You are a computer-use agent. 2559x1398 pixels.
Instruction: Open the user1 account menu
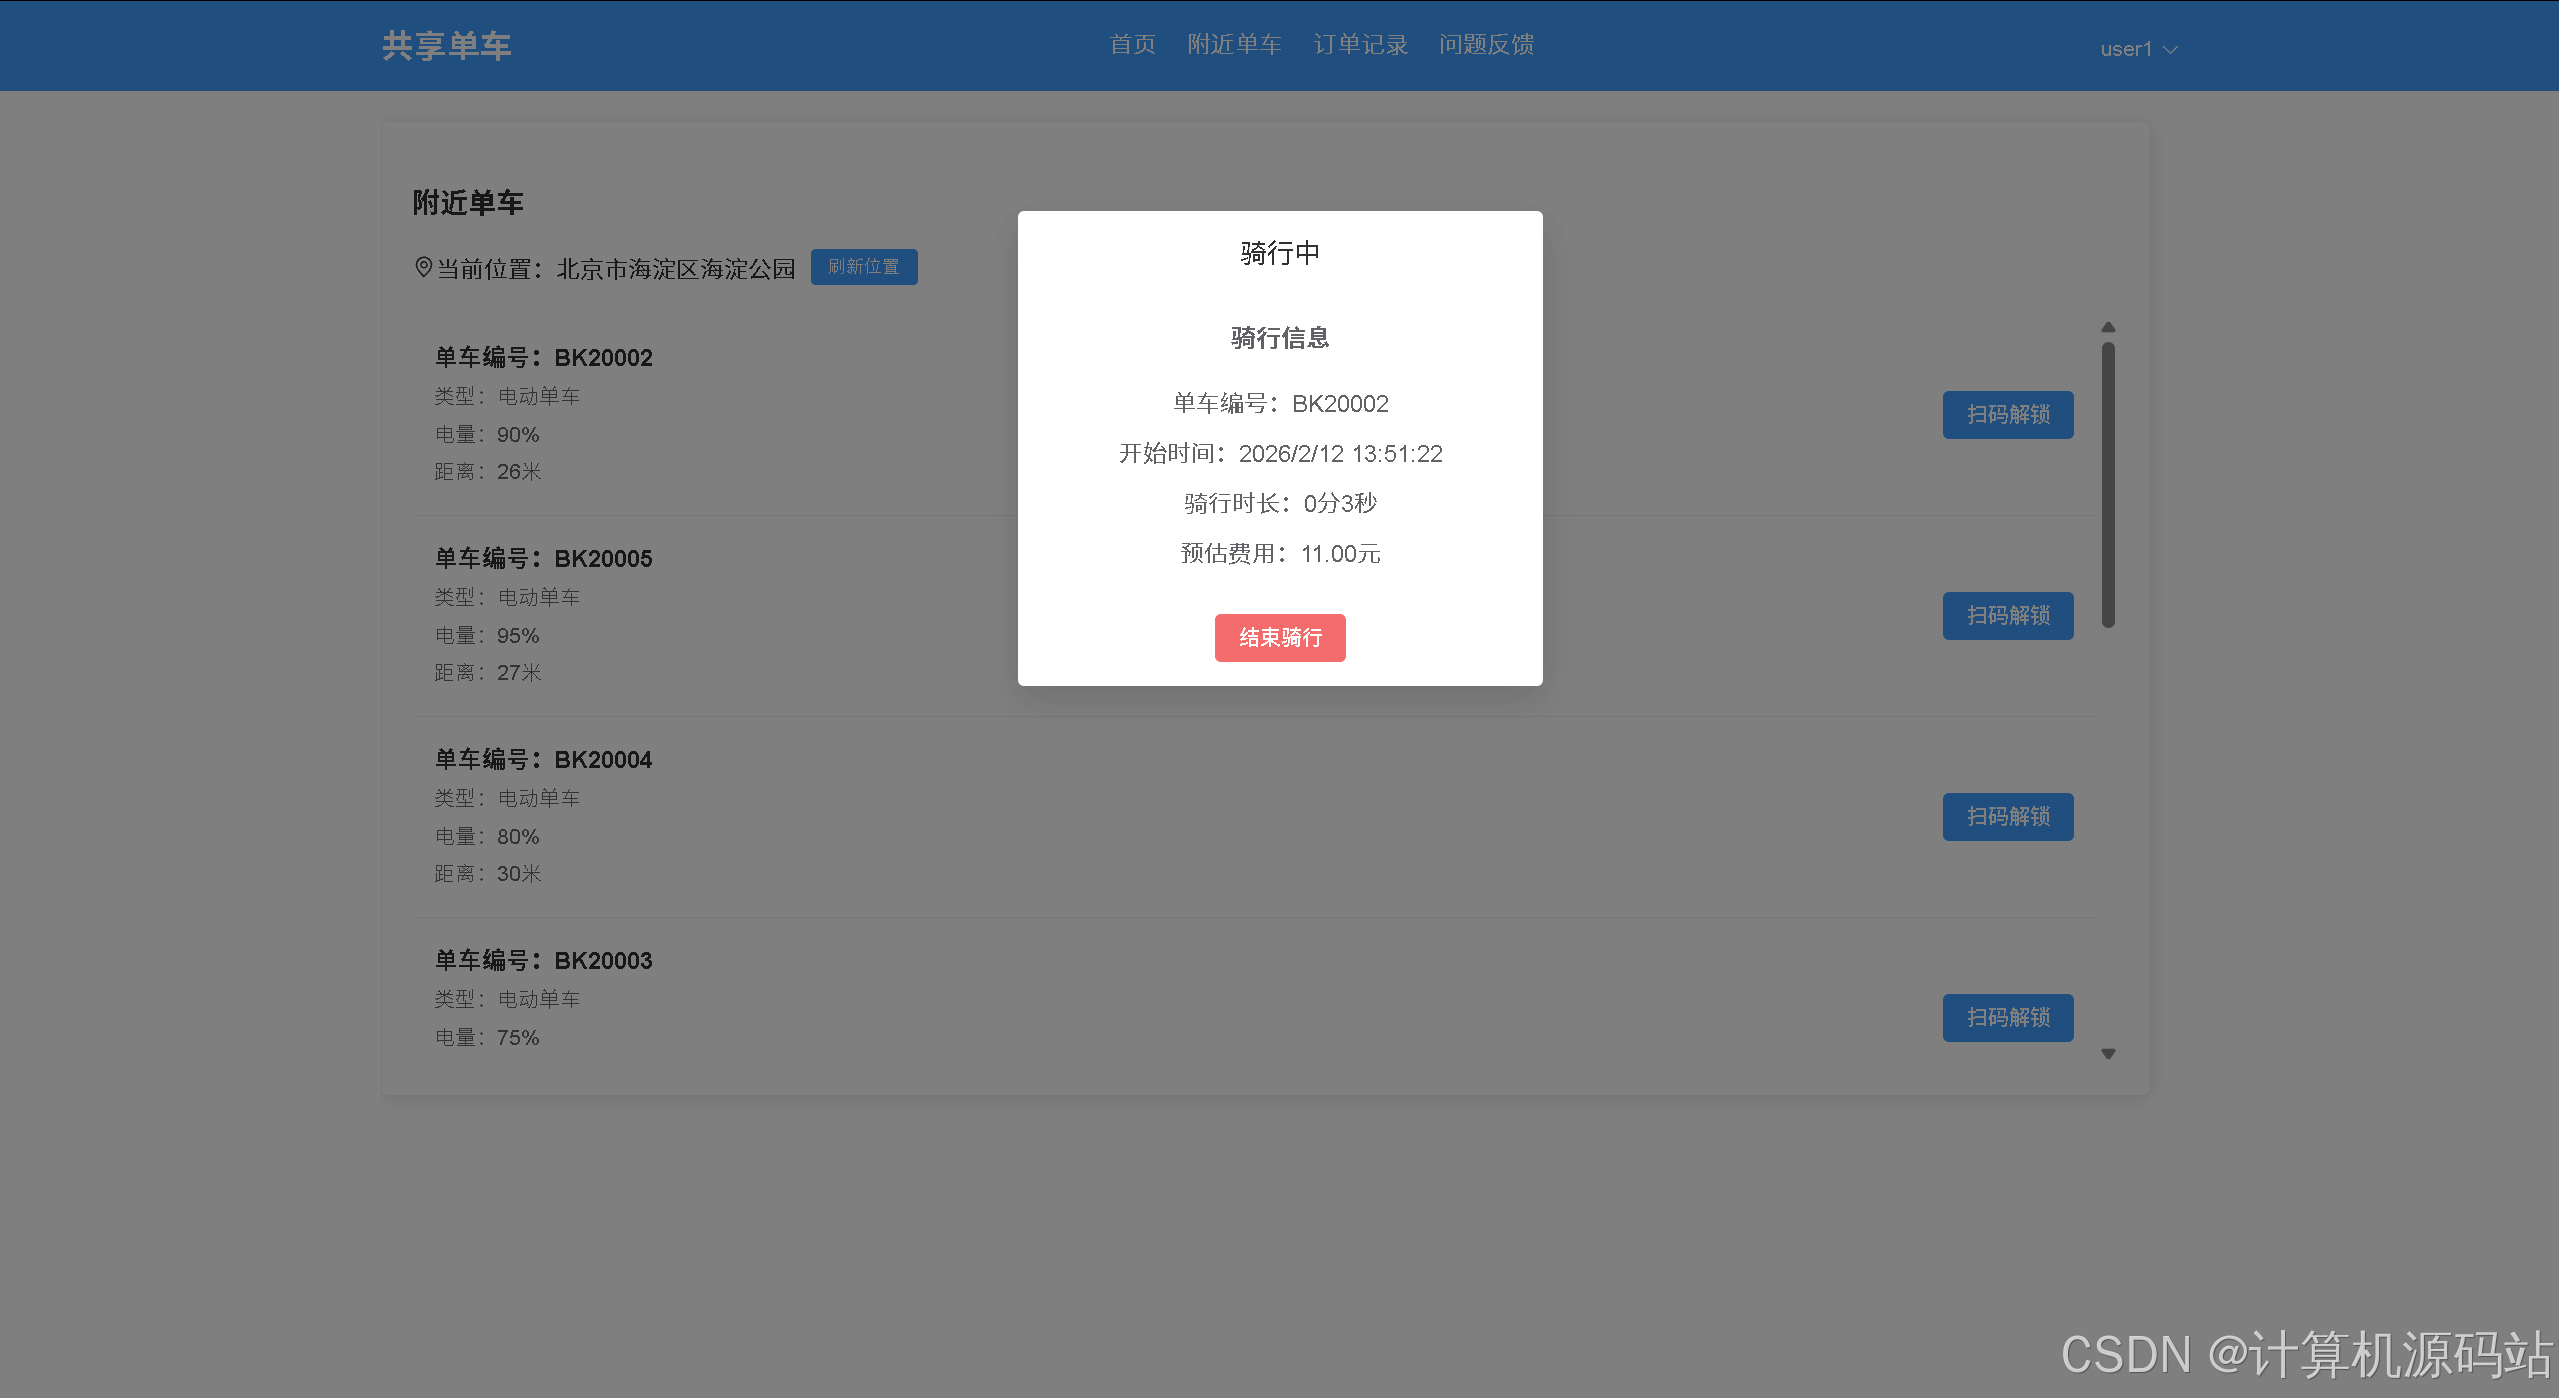point(2126,49)
